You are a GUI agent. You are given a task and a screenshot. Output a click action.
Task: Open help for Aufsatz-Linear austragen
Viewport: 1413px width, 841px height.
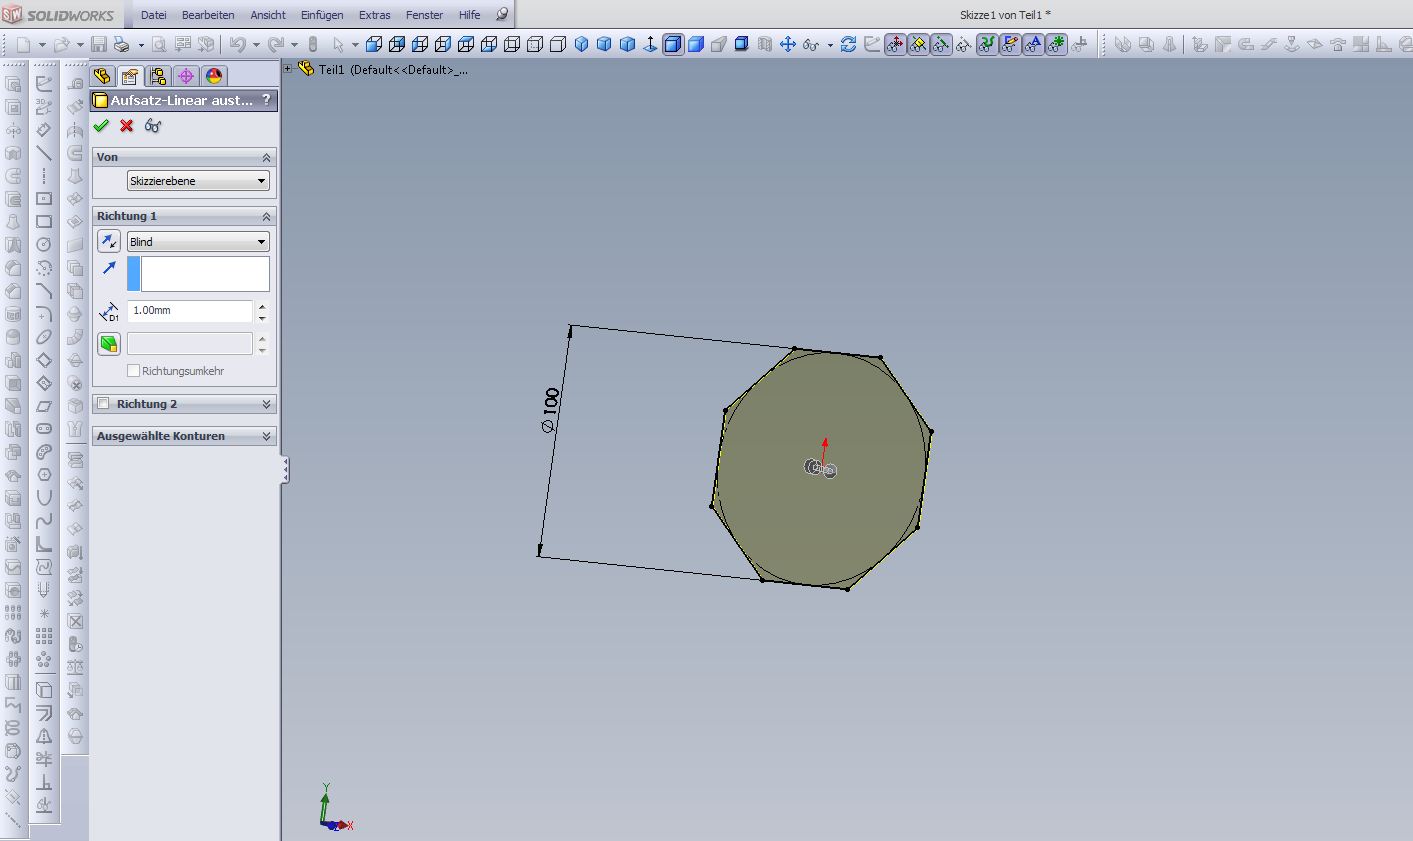point(266,100)
